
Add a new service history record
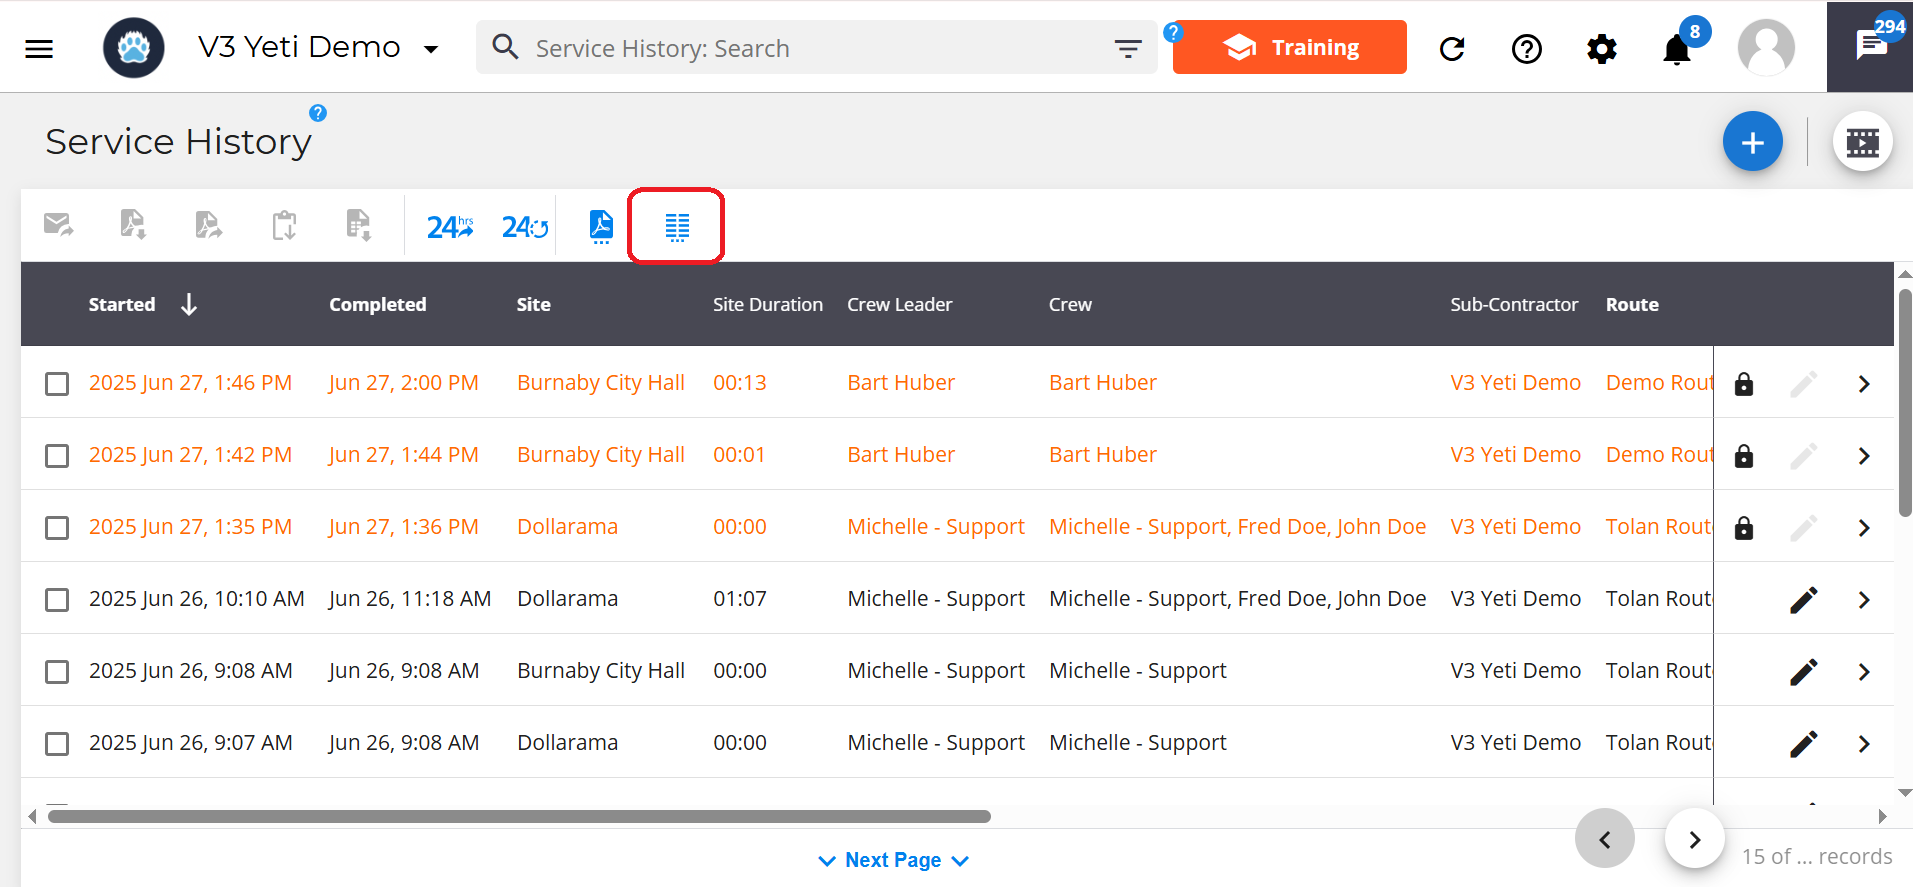pos(1752,141)
